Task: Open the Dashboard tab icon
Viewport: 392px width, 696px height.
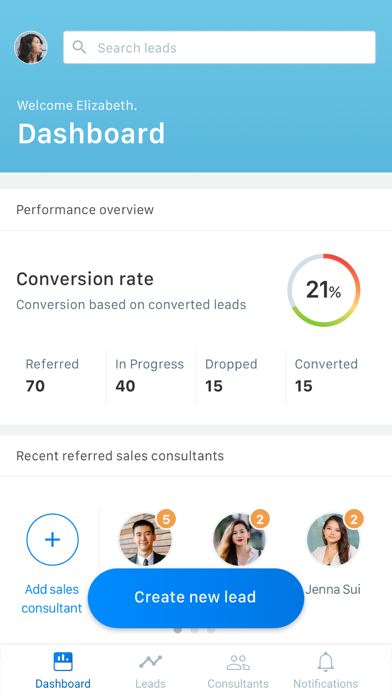Action: coord(63,661)
